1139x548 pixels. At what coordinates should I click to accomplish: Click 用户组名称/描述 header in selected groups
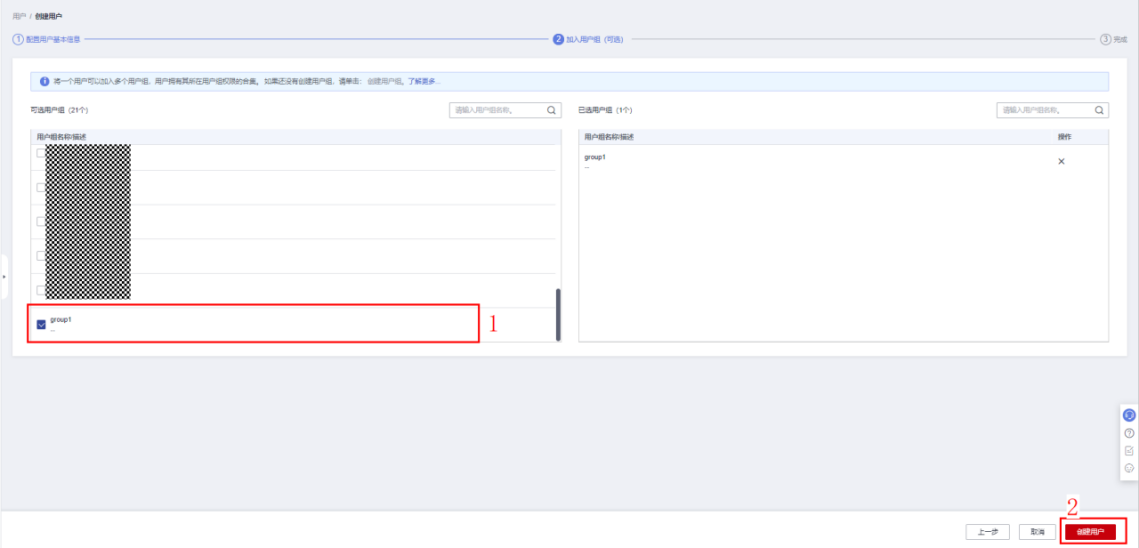609,137
